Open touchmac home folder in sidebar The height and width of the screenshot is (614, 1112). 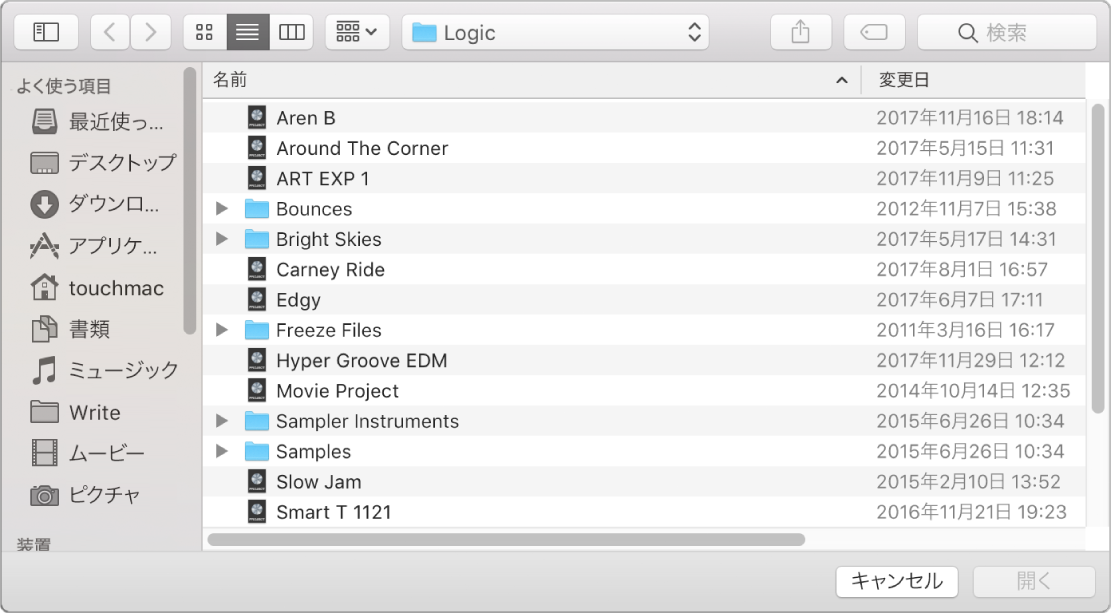(98, 288)
